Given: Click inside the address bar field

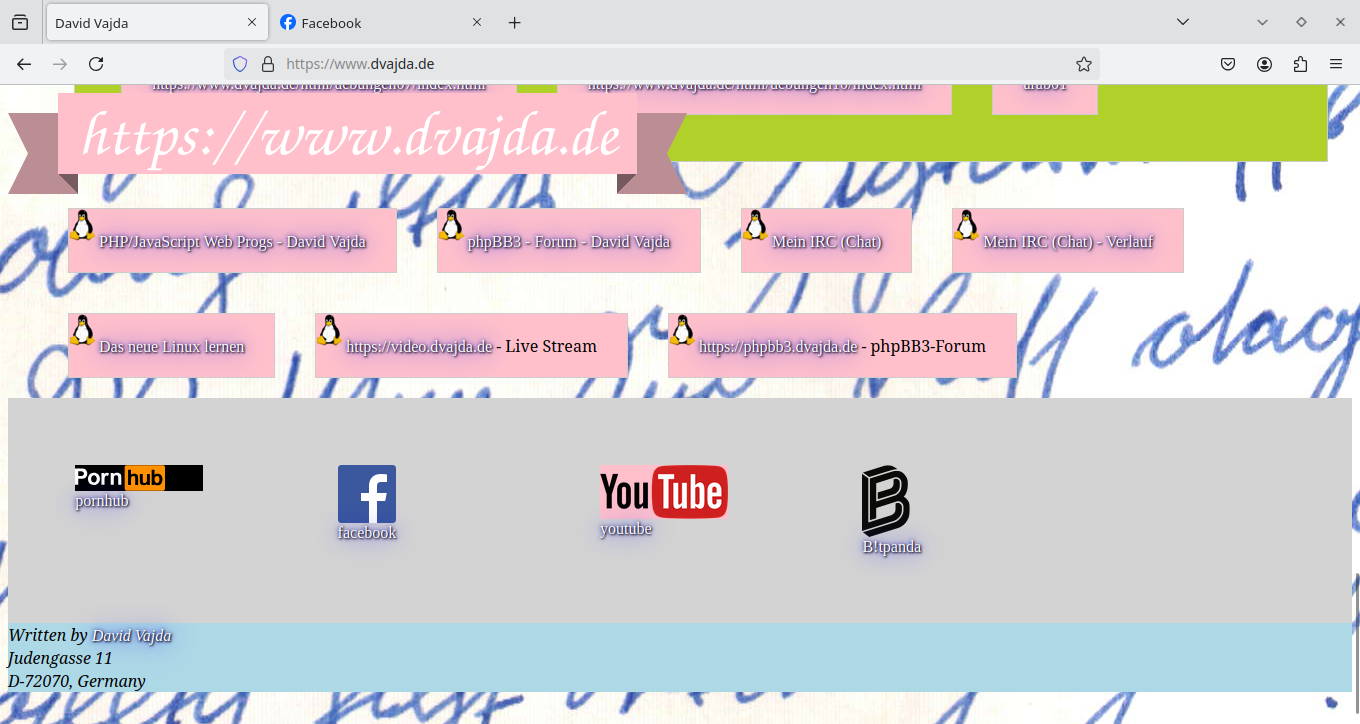Looking at the screenshot, I should coord(600,62).
